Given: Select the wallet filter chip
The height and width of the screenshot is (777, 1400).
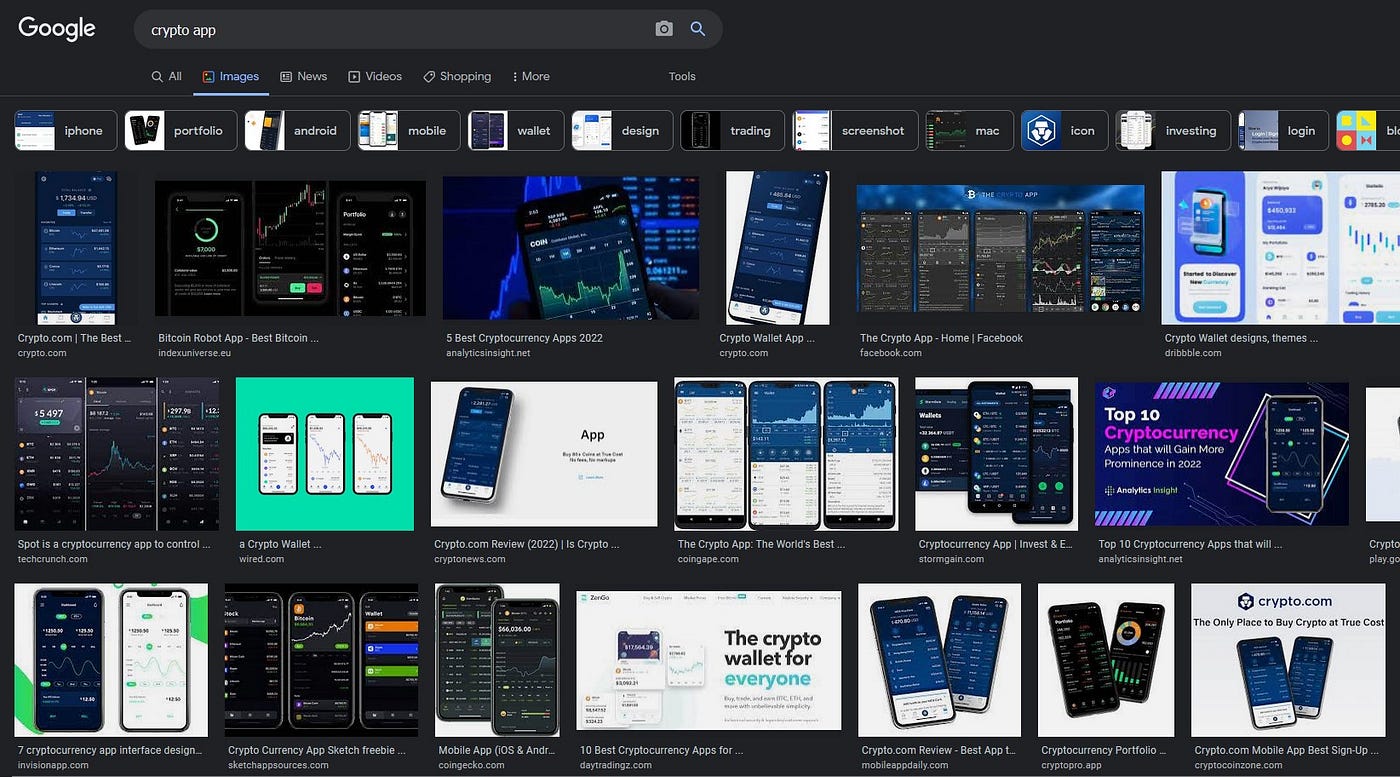Looking at the screenshot, I should tap(516, 130).
